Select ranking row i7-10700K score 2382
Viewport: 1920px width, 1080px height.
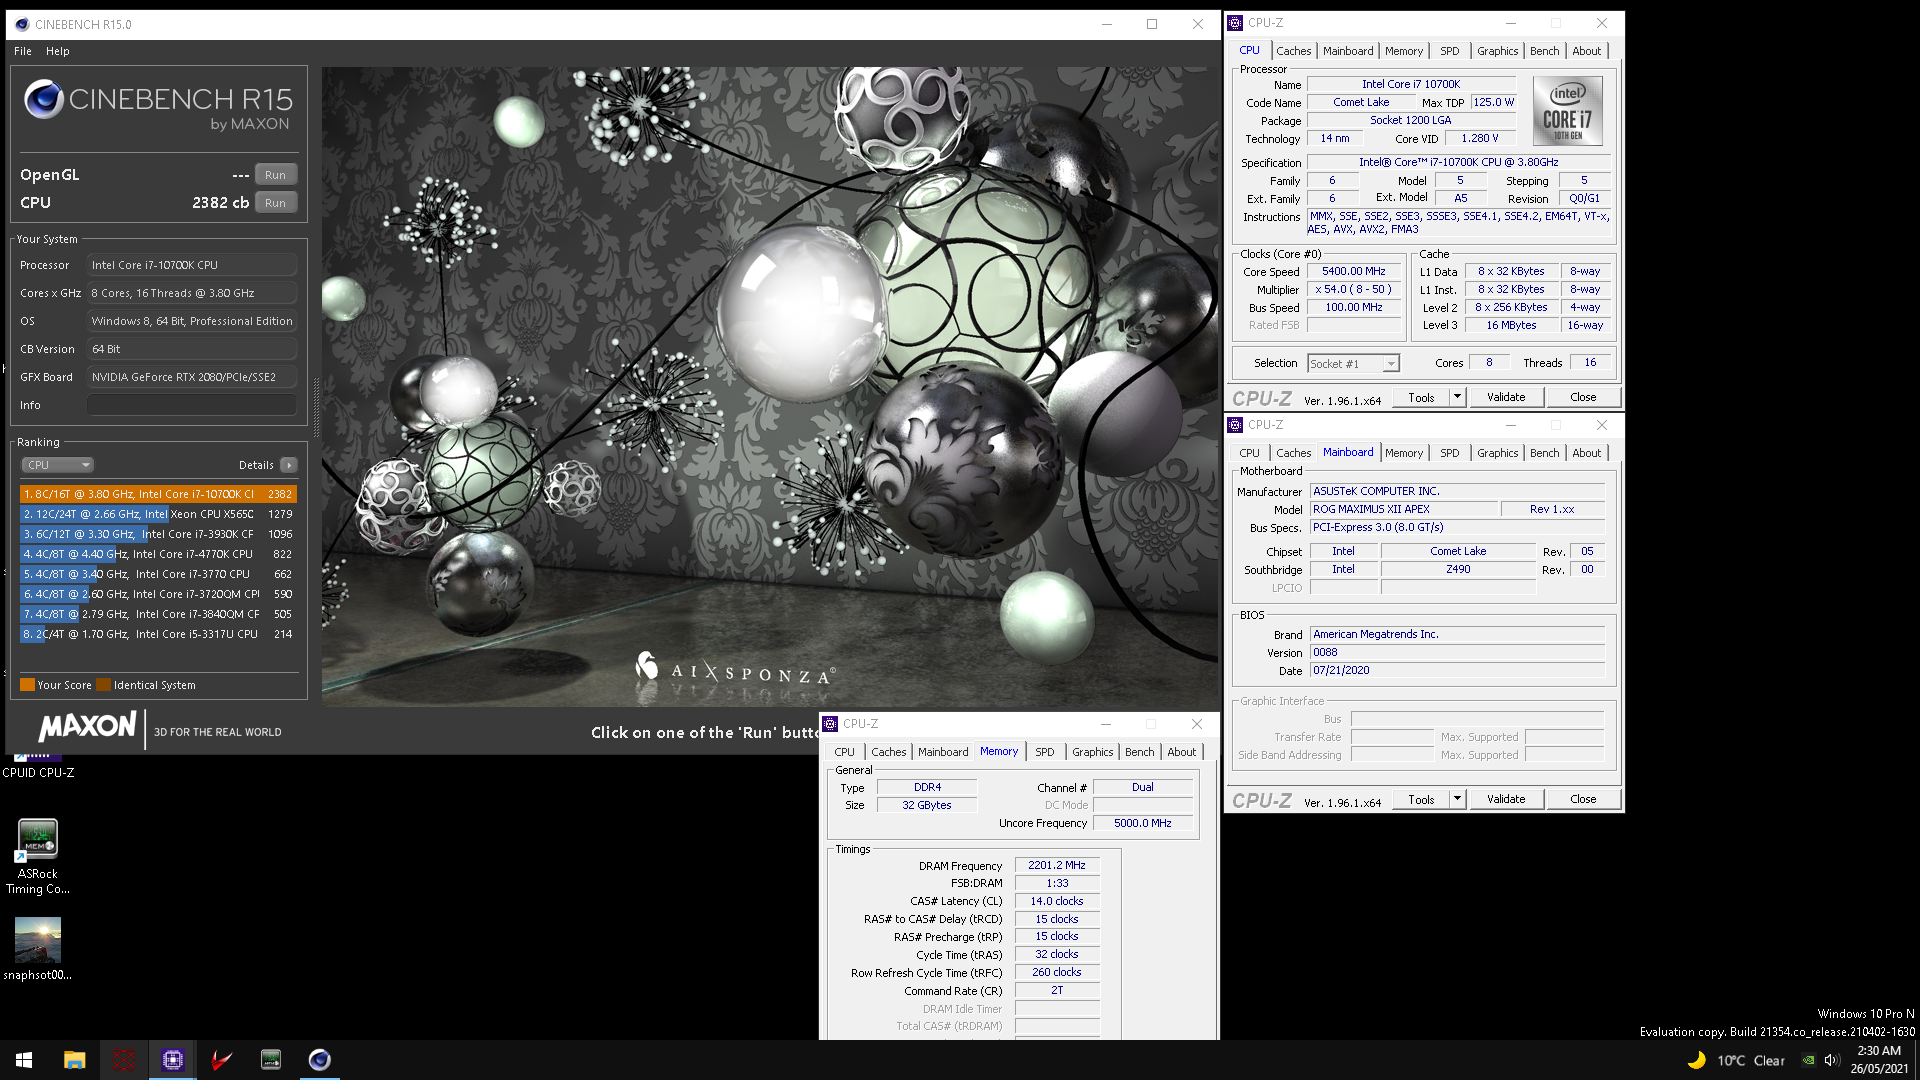[x=158, y=494]
